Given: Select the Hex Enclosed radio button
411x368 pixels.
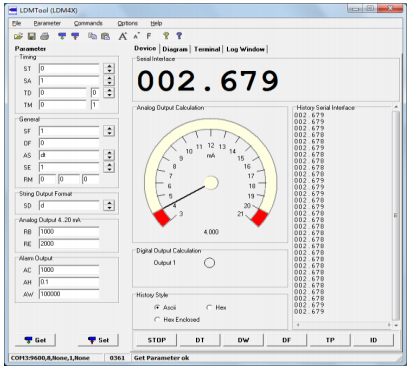Looking at the screenshot, I should (157, 319).
